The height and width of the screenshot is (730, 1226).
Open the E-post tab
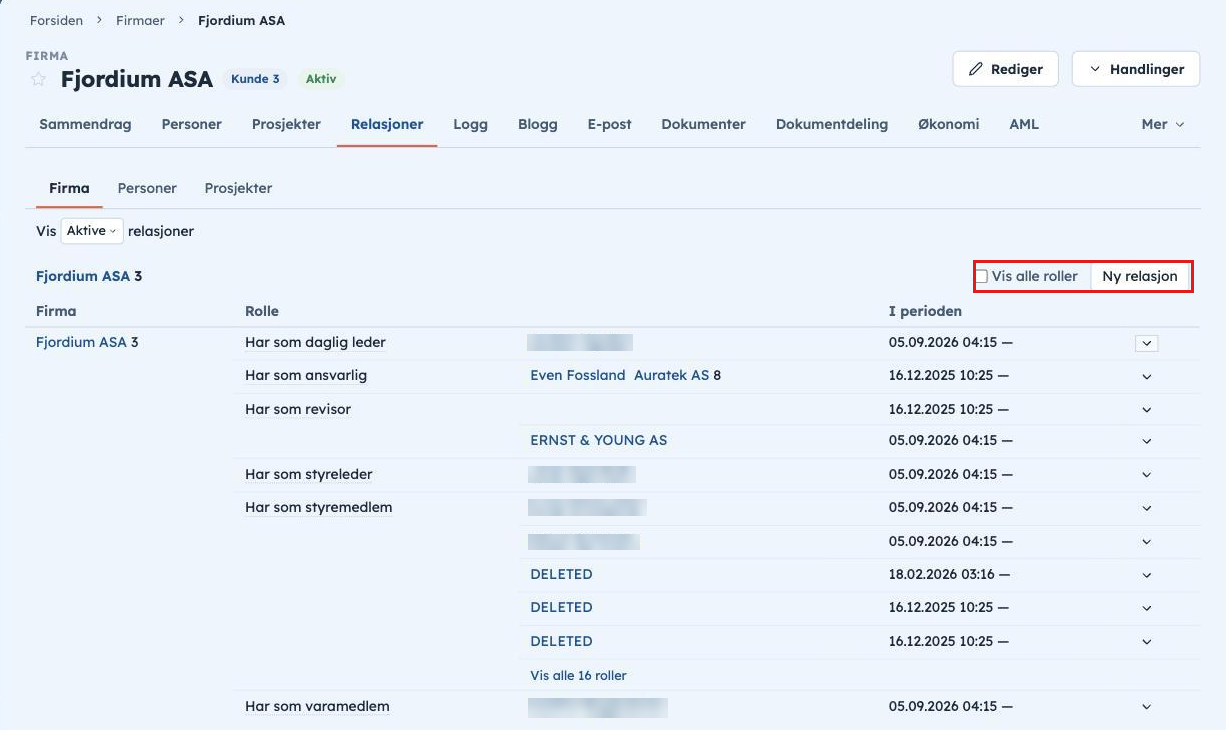coord(610,124)
